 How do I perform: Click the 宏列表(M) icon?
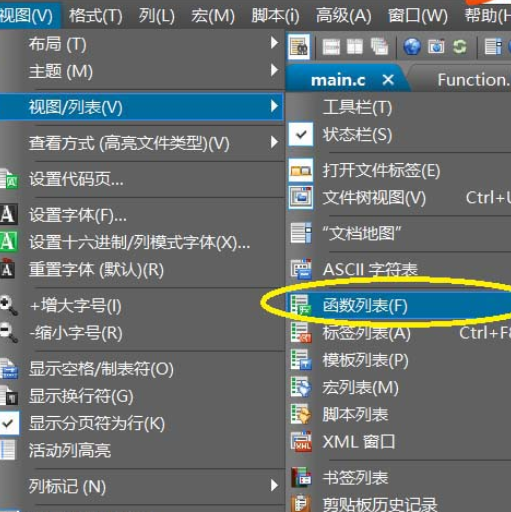coord(301,387)
